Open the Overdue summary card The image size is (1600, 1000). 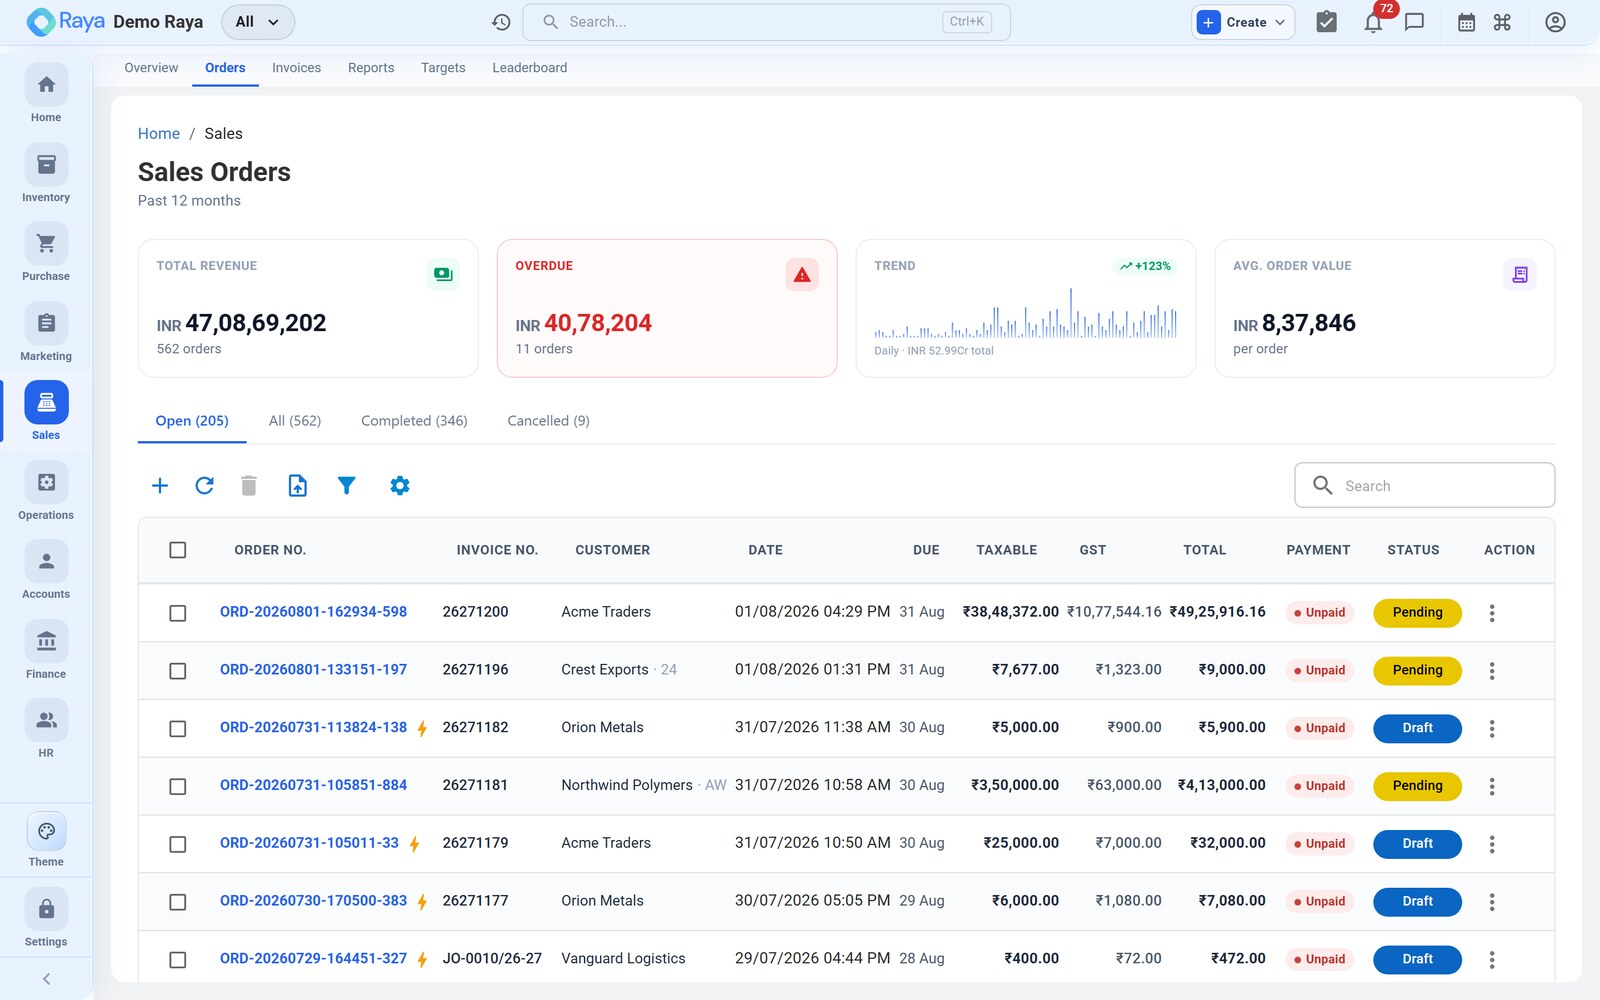point(667,308)
